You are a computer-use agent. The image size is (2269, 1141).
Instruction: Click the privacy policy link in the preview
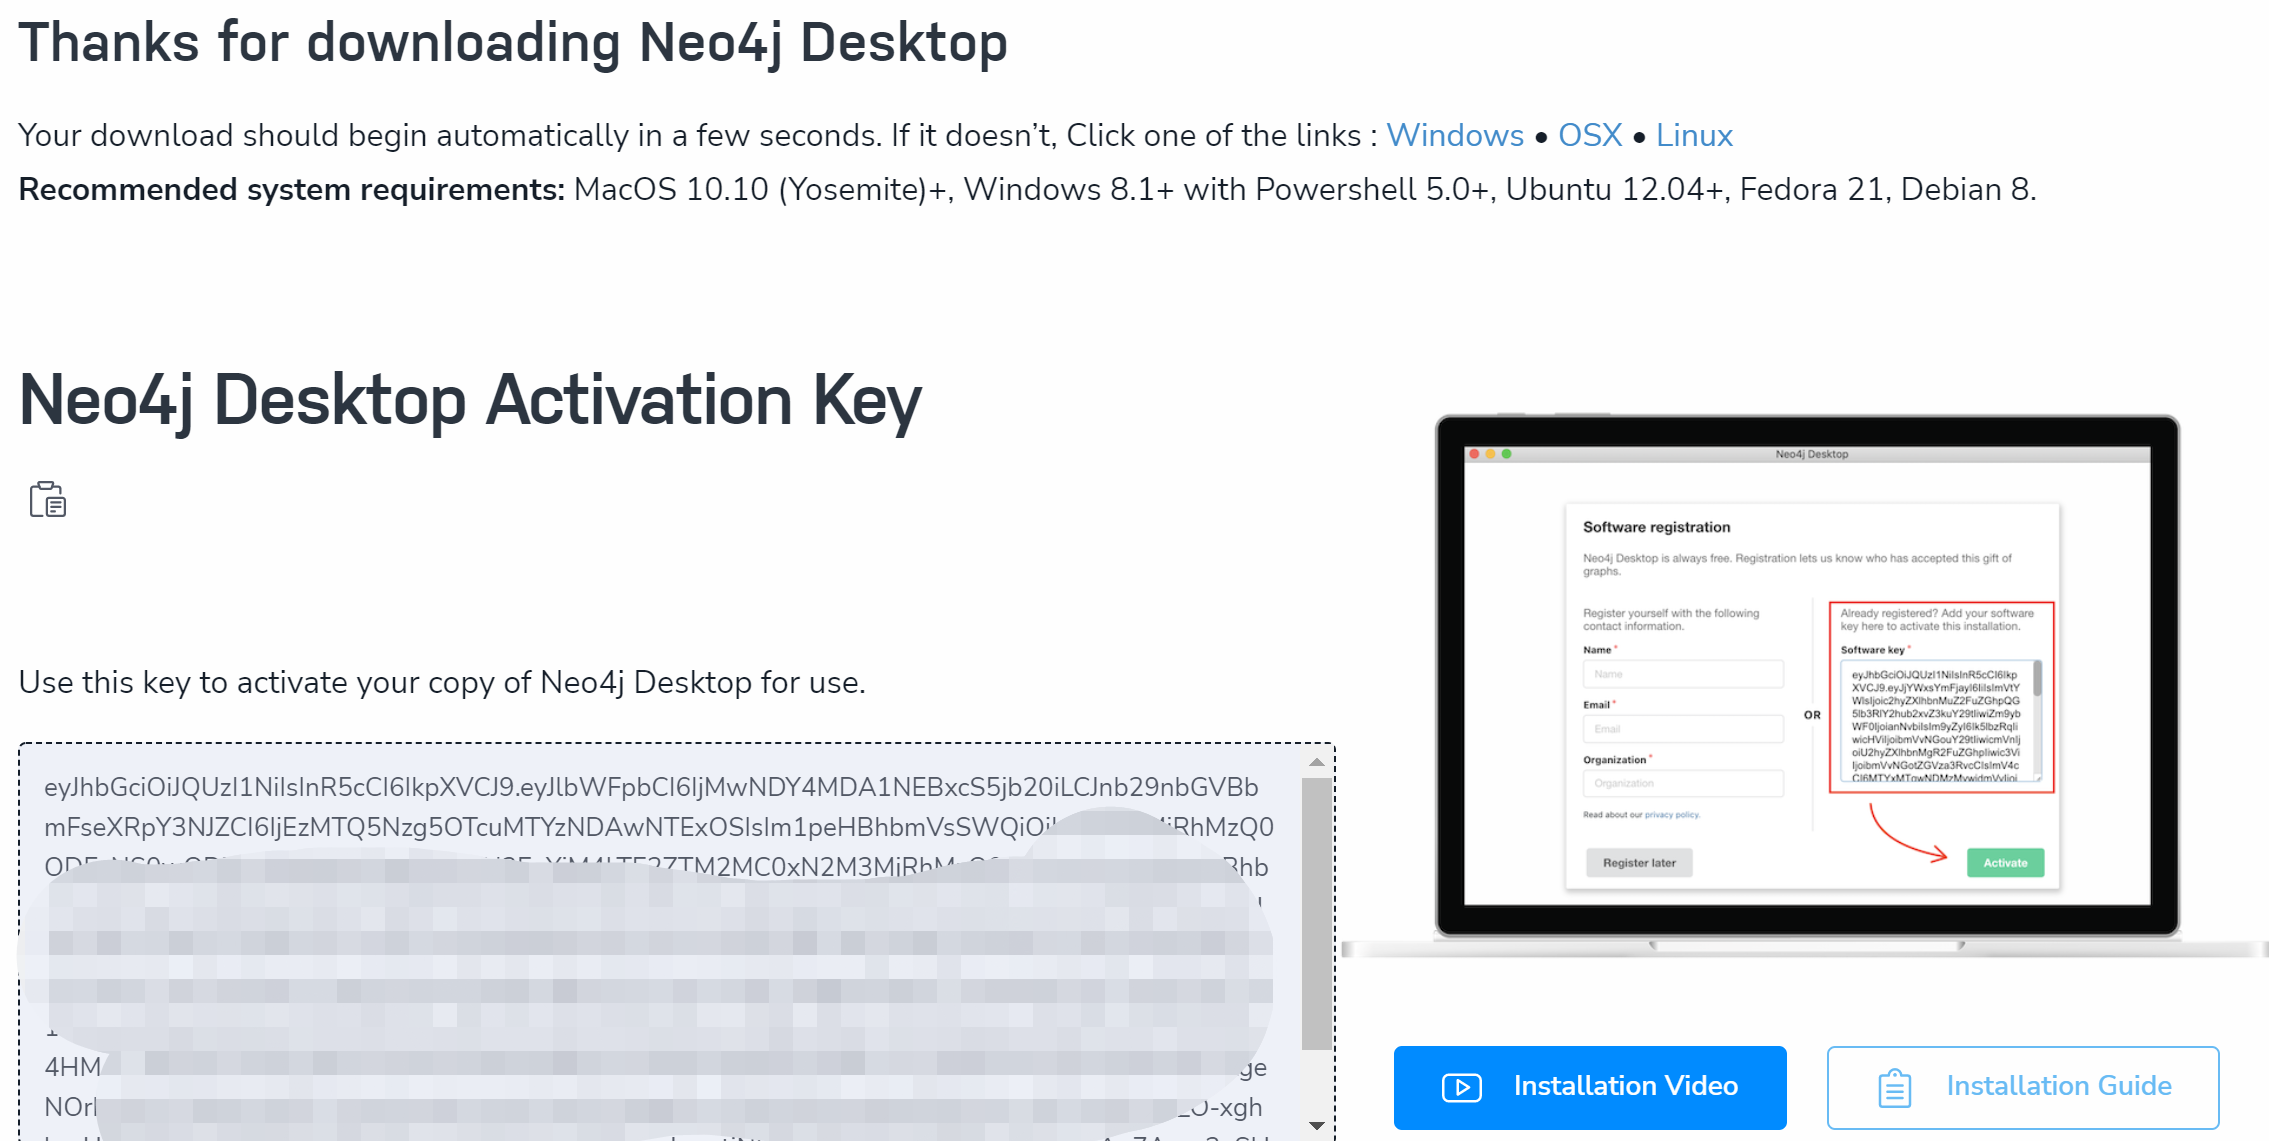pyautogui.click(x=1672, y=815)
